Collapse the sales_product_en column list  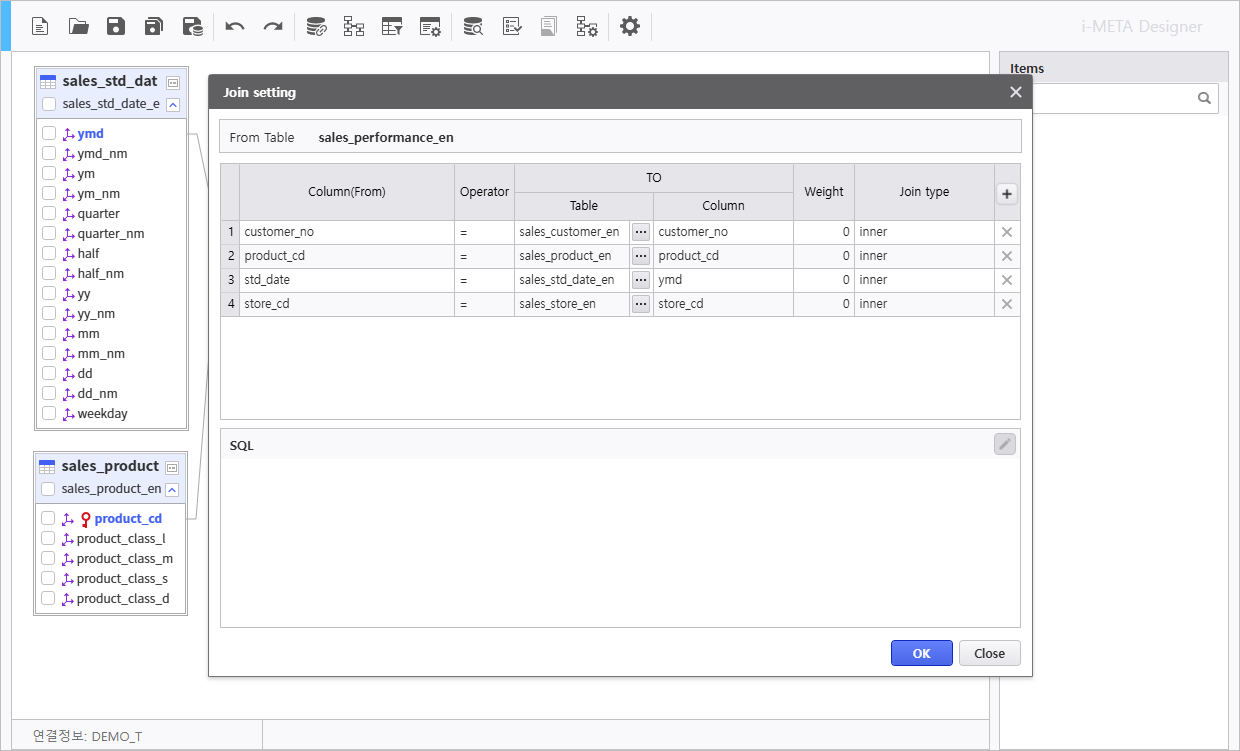click(x=172, y=489)
